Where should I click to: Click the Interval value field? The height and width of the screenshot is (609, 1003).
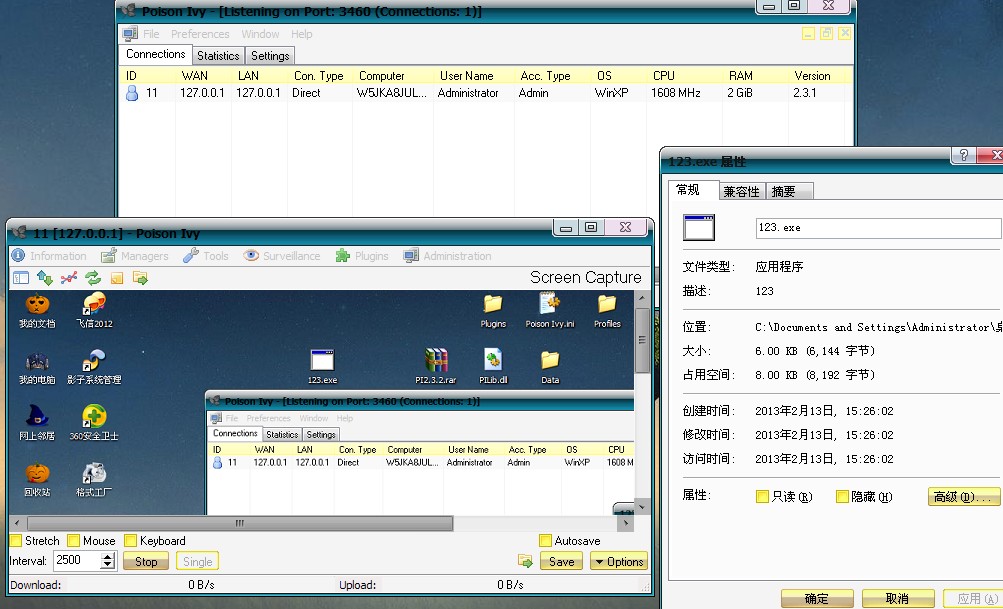coord(77,561)
